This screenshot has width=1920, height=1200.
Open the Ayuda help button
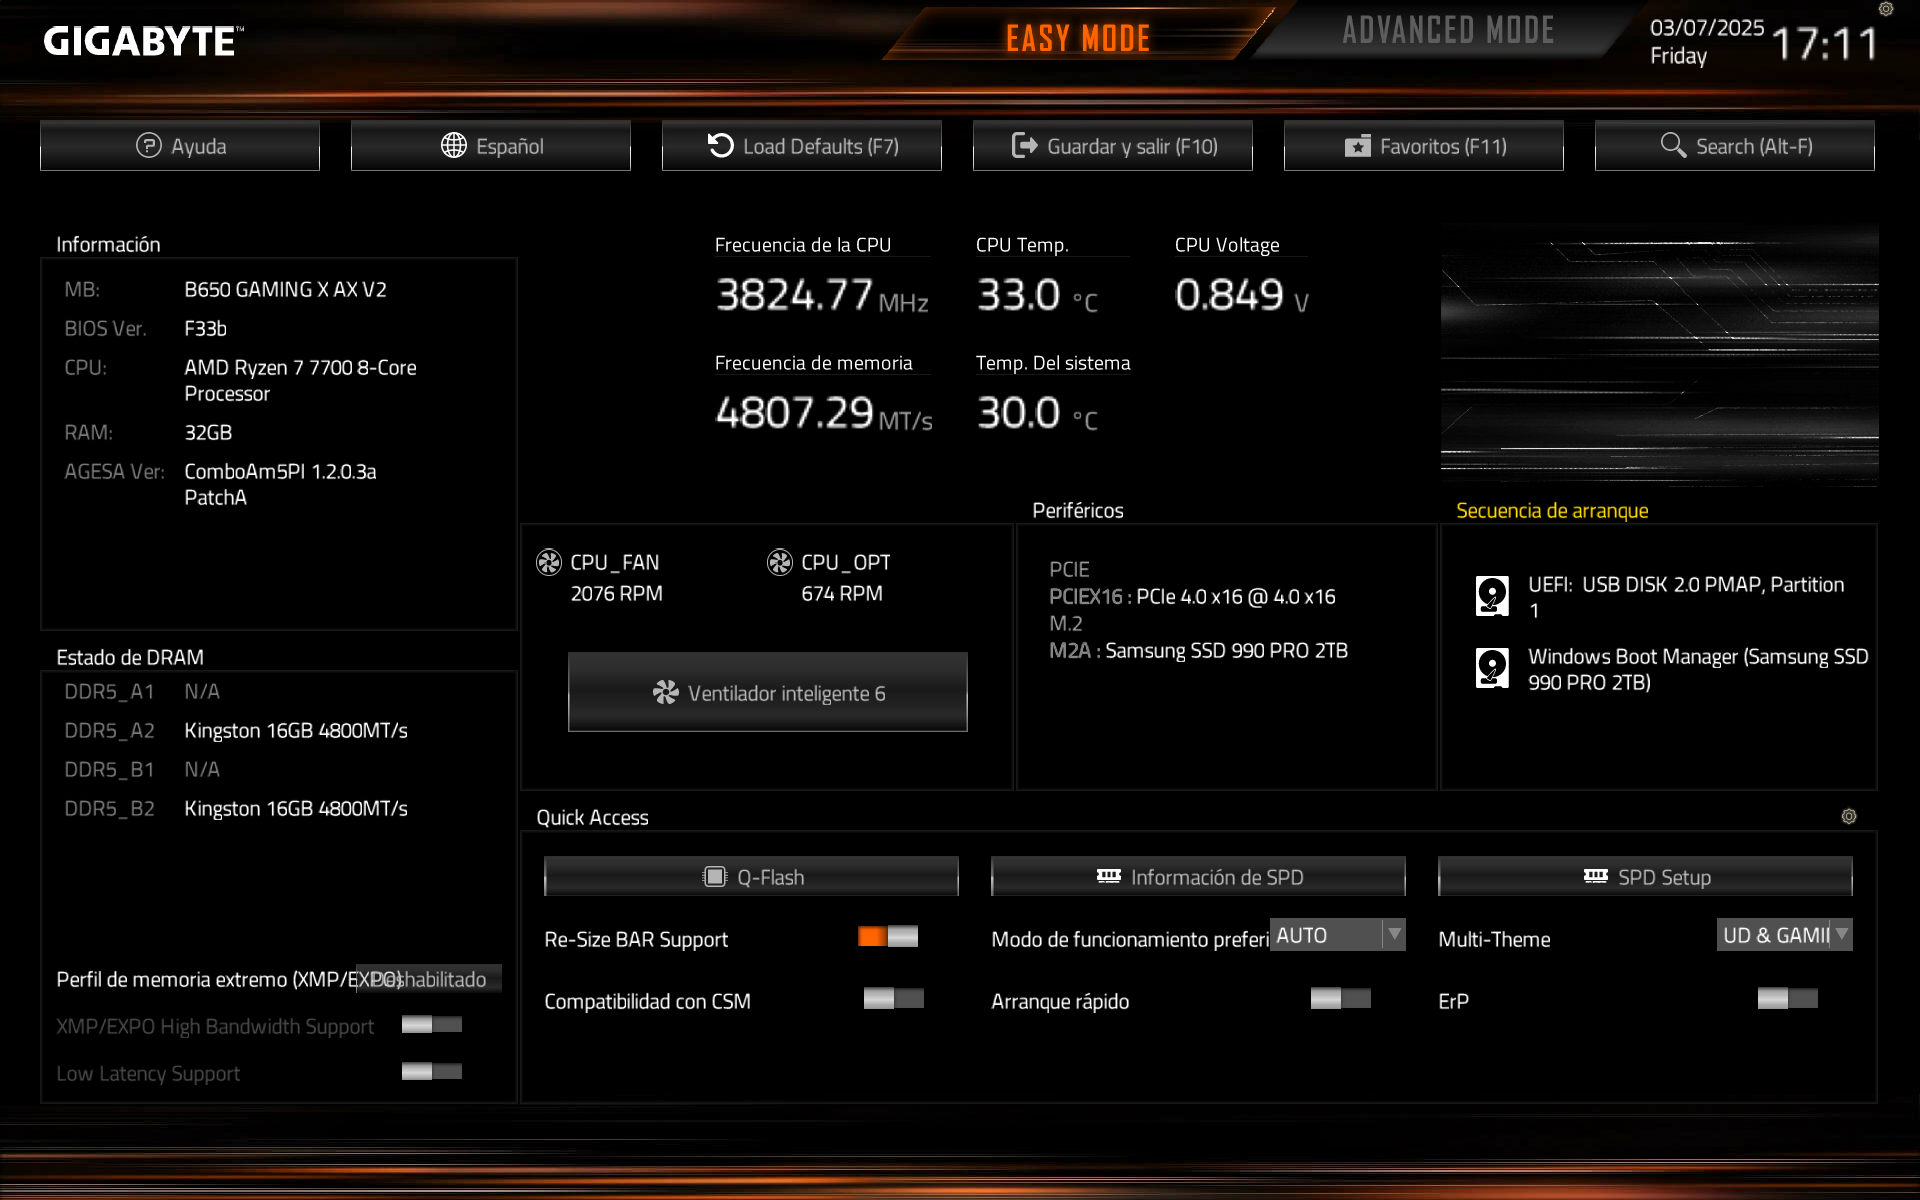pos(180,146)
